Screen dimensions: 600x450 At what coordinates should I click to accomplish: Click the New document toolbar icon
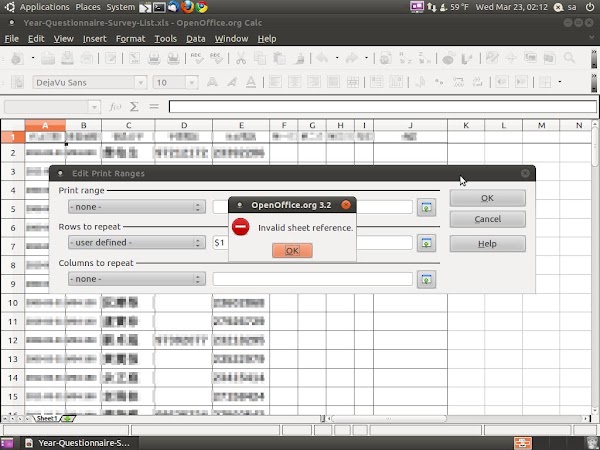[16, 58]
